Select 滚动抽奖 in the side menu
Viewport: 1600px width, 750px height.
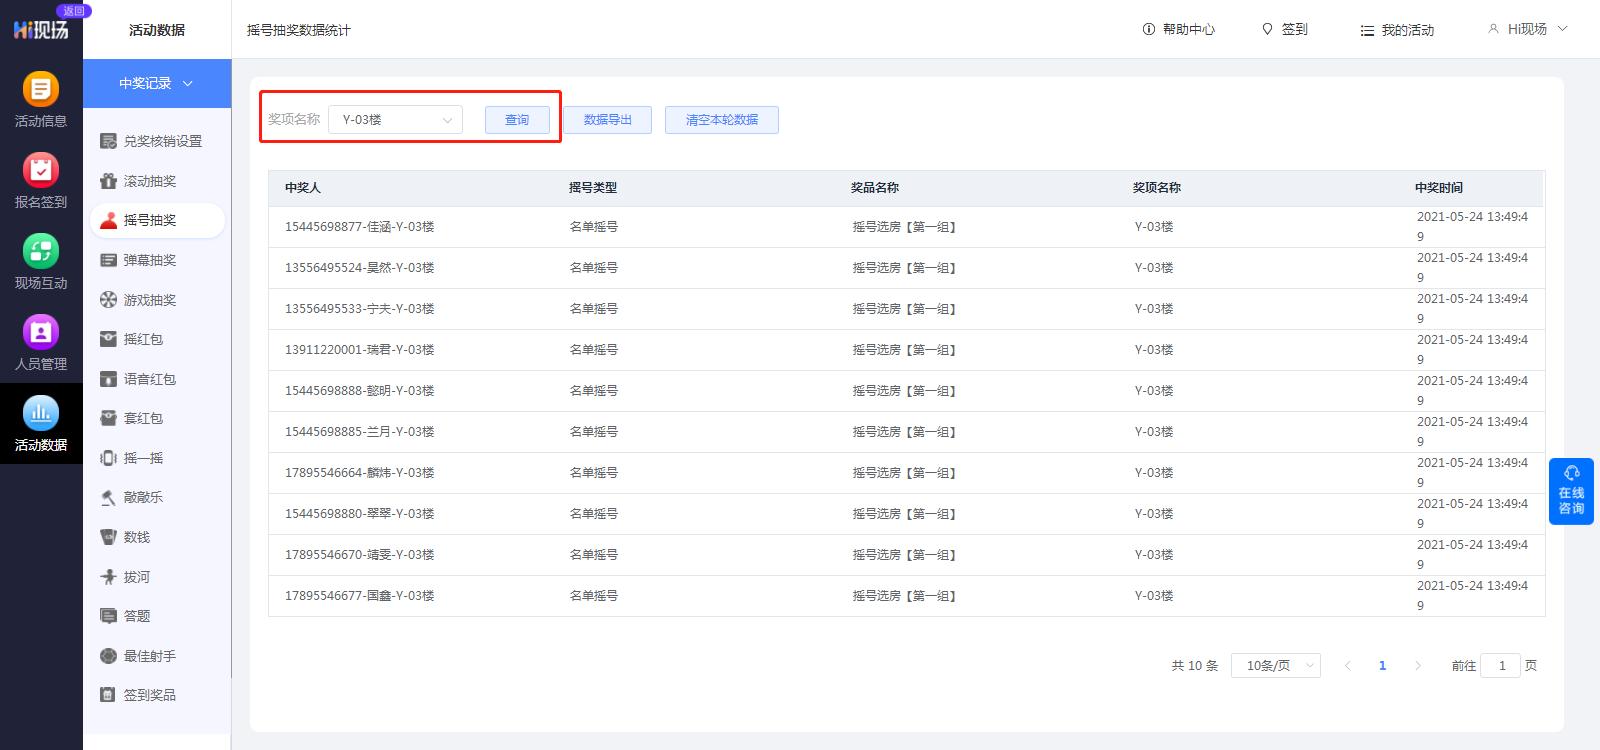[x=150, y=181]
